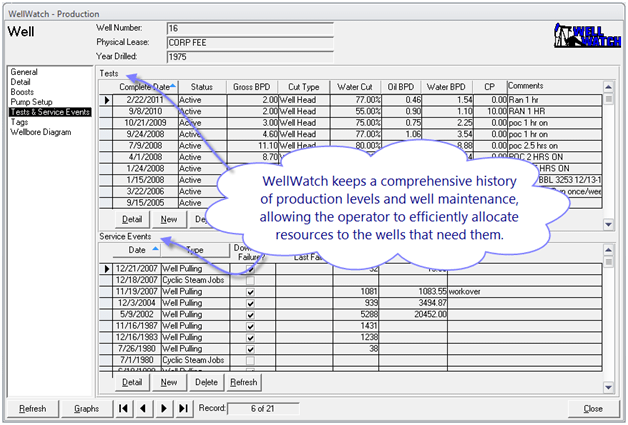This screenshot has height=425, width=628.
Task: Select the 10/21/2009 test date cell
Action: [x=145, y=123]
